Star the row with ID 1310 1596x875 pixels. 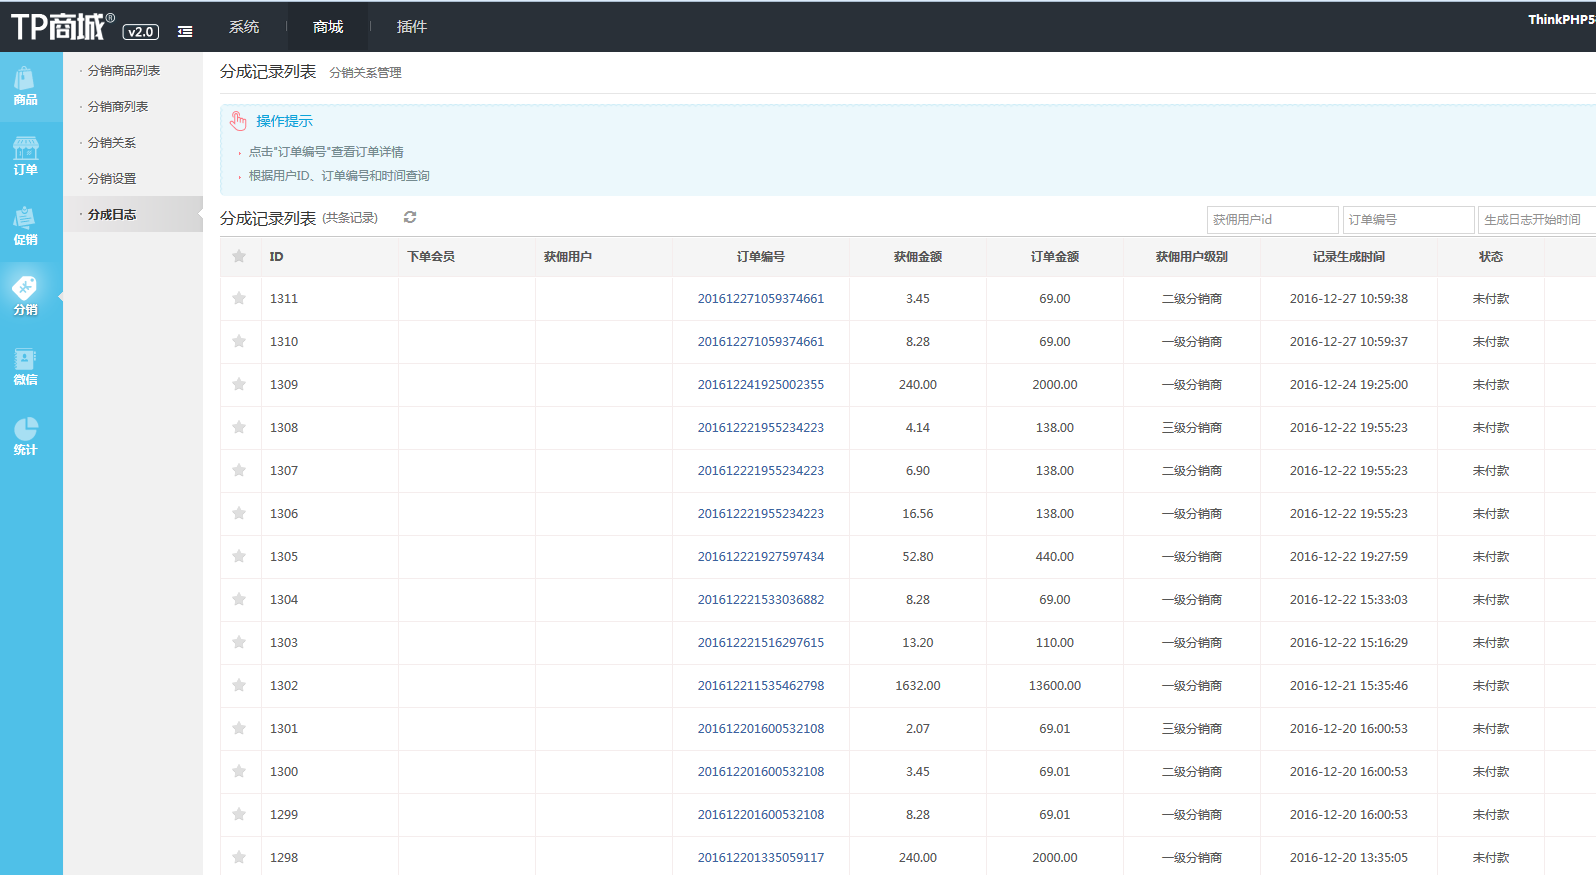coord(239,341)
